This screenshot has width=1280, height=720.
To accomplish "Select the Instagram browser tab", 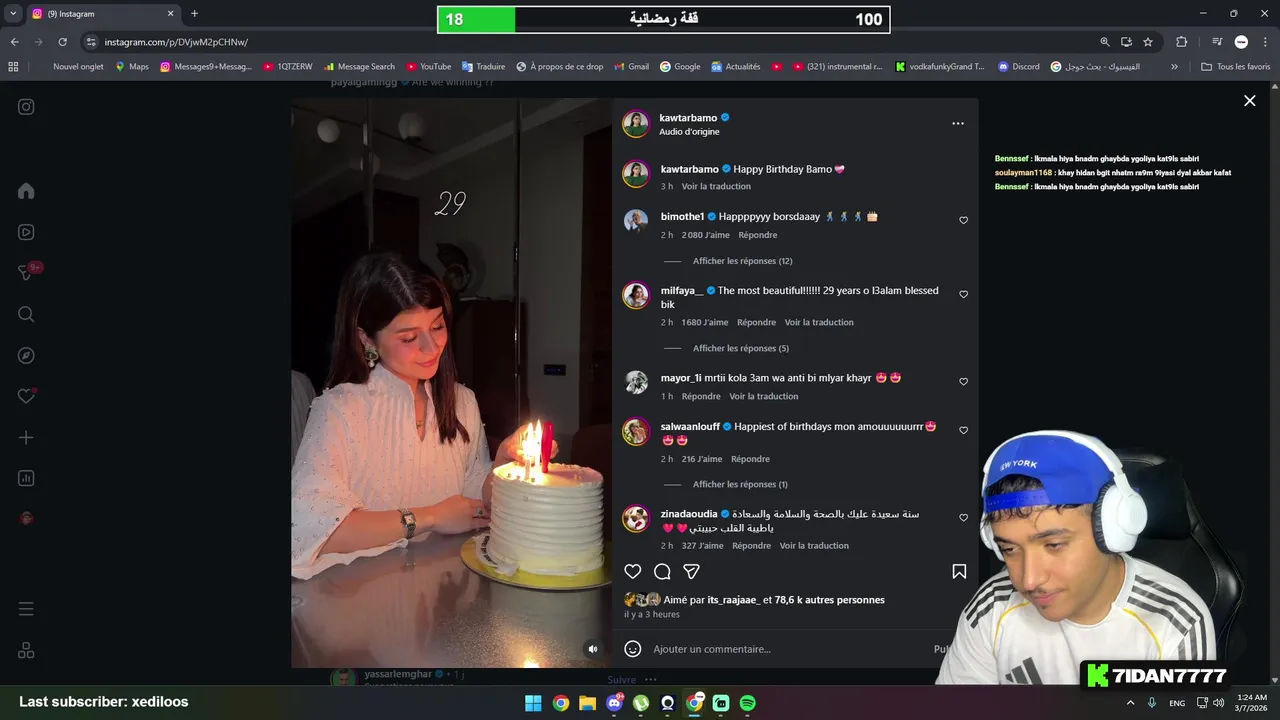I will (103, 14).
